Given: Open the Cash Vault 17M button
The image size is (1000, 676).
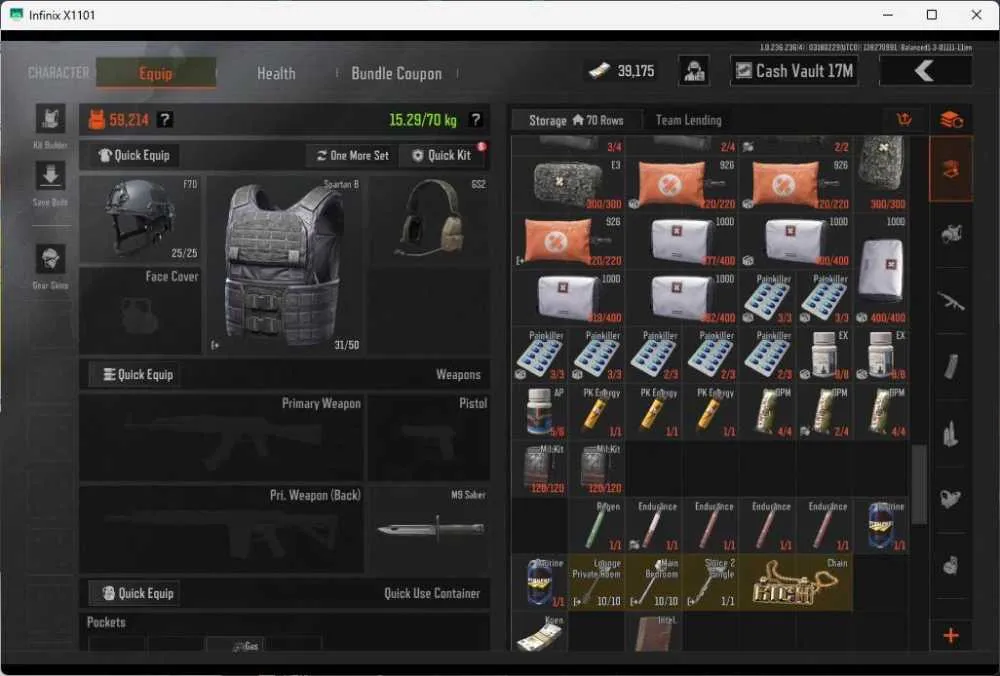Looking at the screenshot, I should [793, 71].
